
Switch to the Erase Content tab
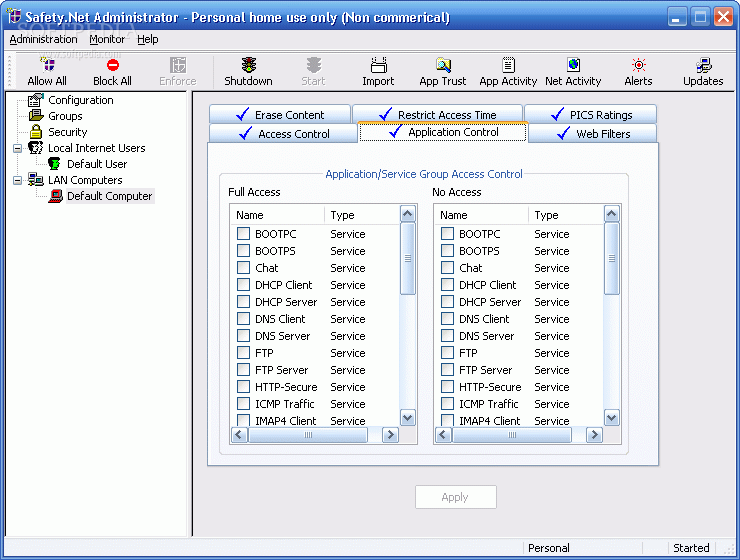click(x=280, y=115)
